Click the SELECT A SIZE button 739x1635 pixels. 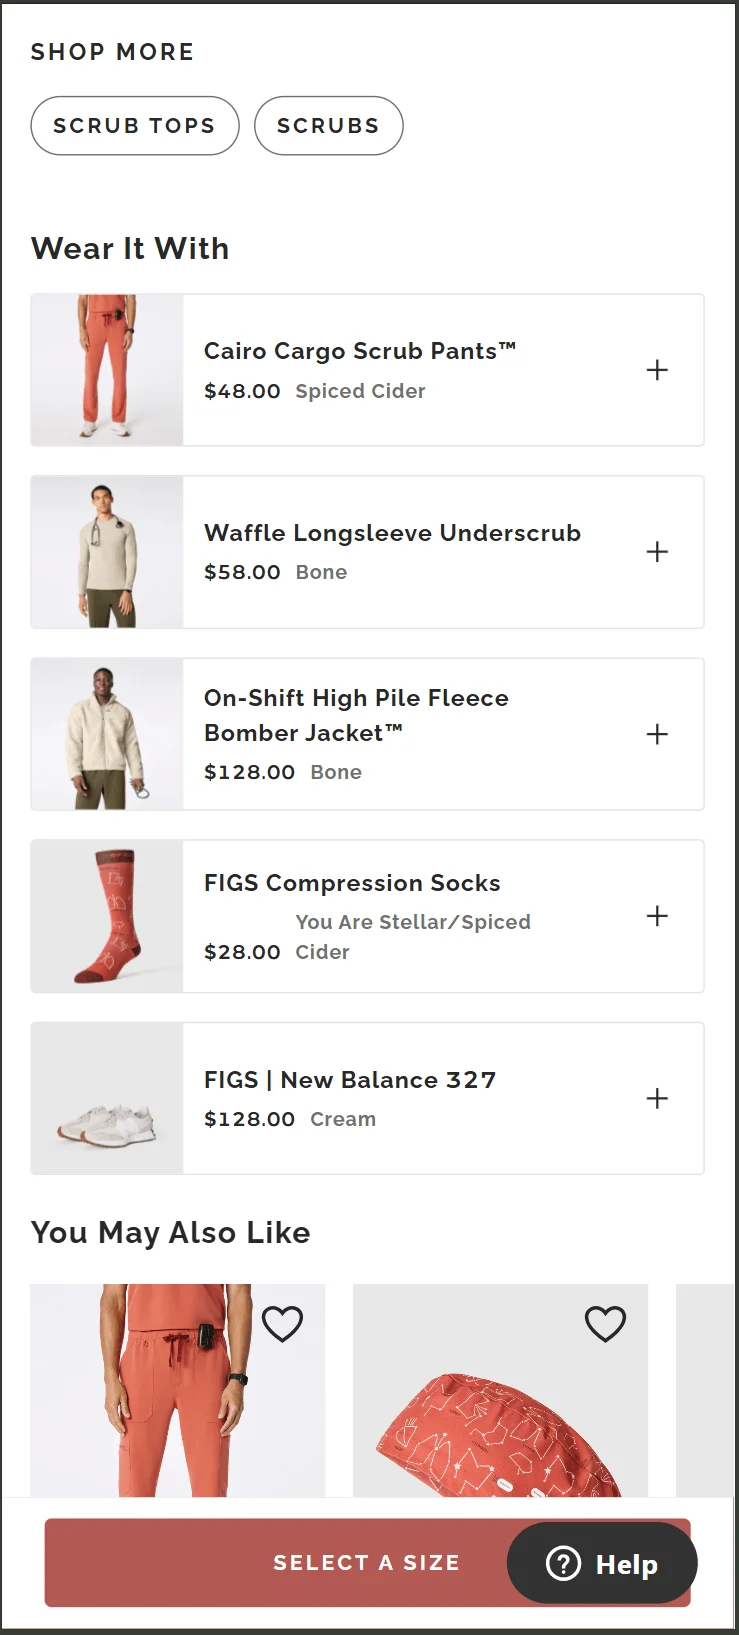[x=367, y=1563]
